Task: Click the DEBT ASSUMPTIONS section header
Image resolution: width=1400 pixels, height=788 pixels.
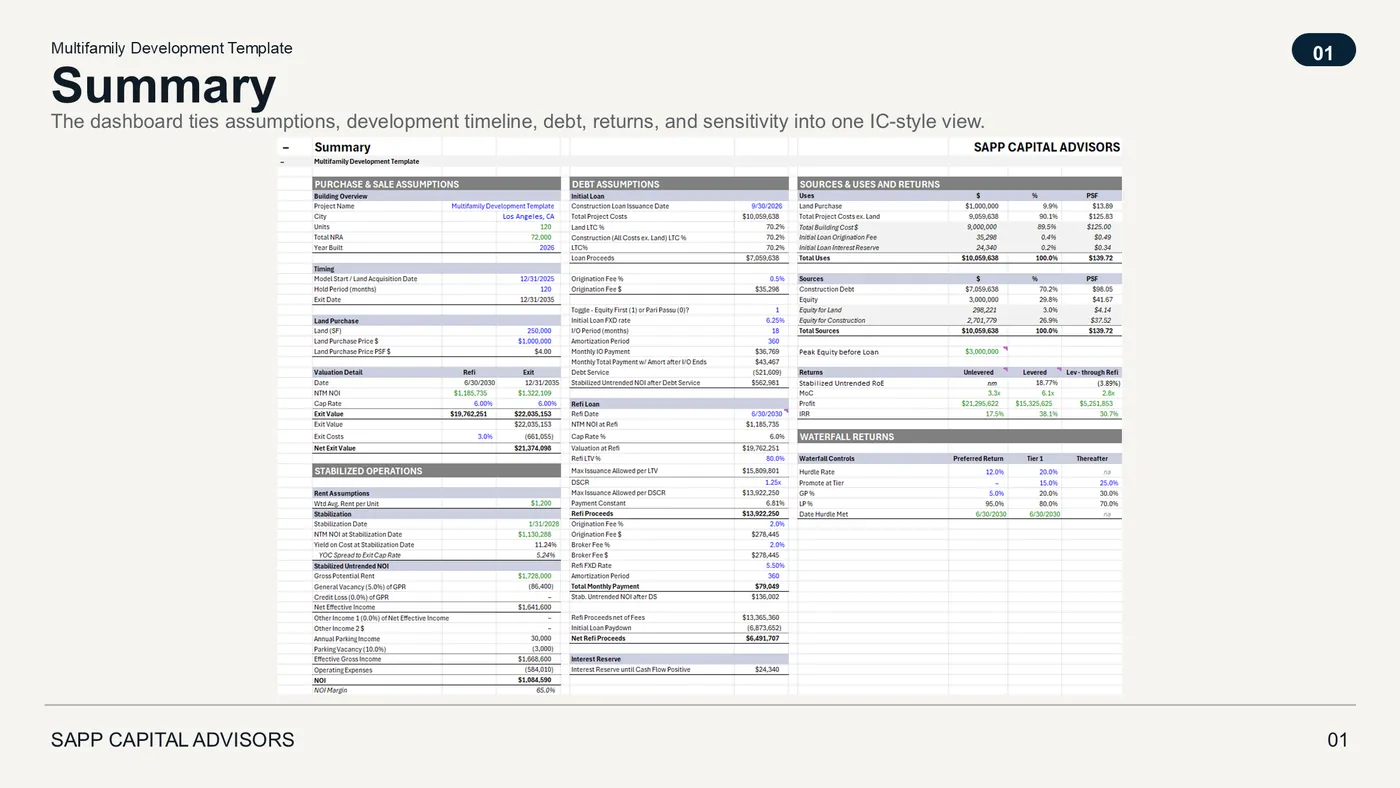Action: click(x=678, y=184)
